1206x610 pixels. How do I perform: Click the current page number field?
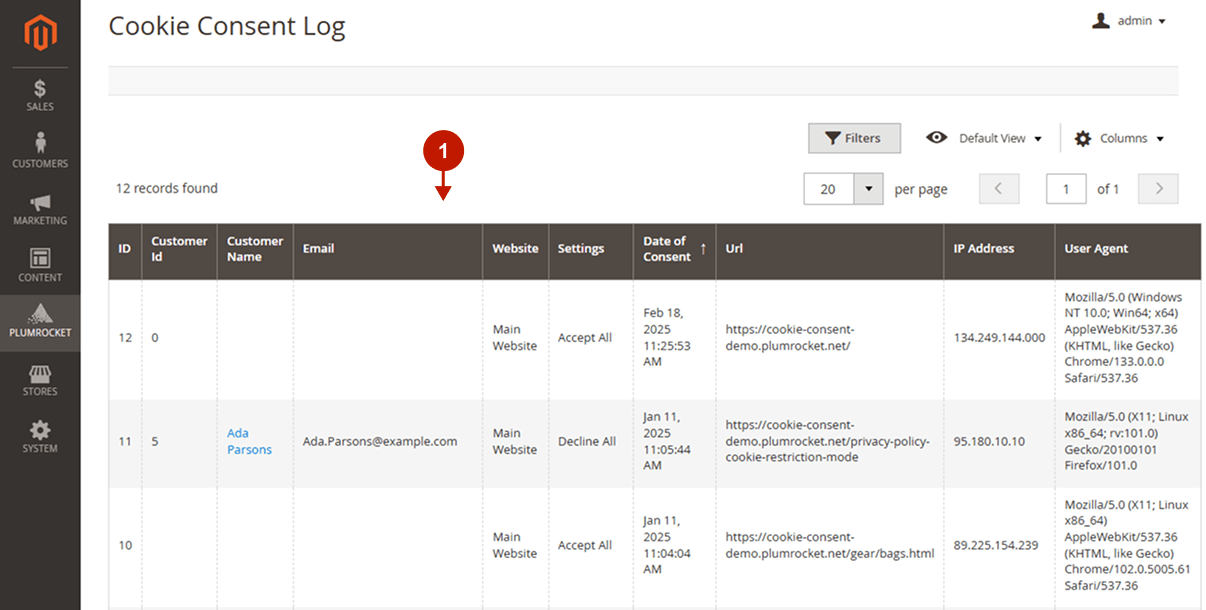[x=1066, y=189]
